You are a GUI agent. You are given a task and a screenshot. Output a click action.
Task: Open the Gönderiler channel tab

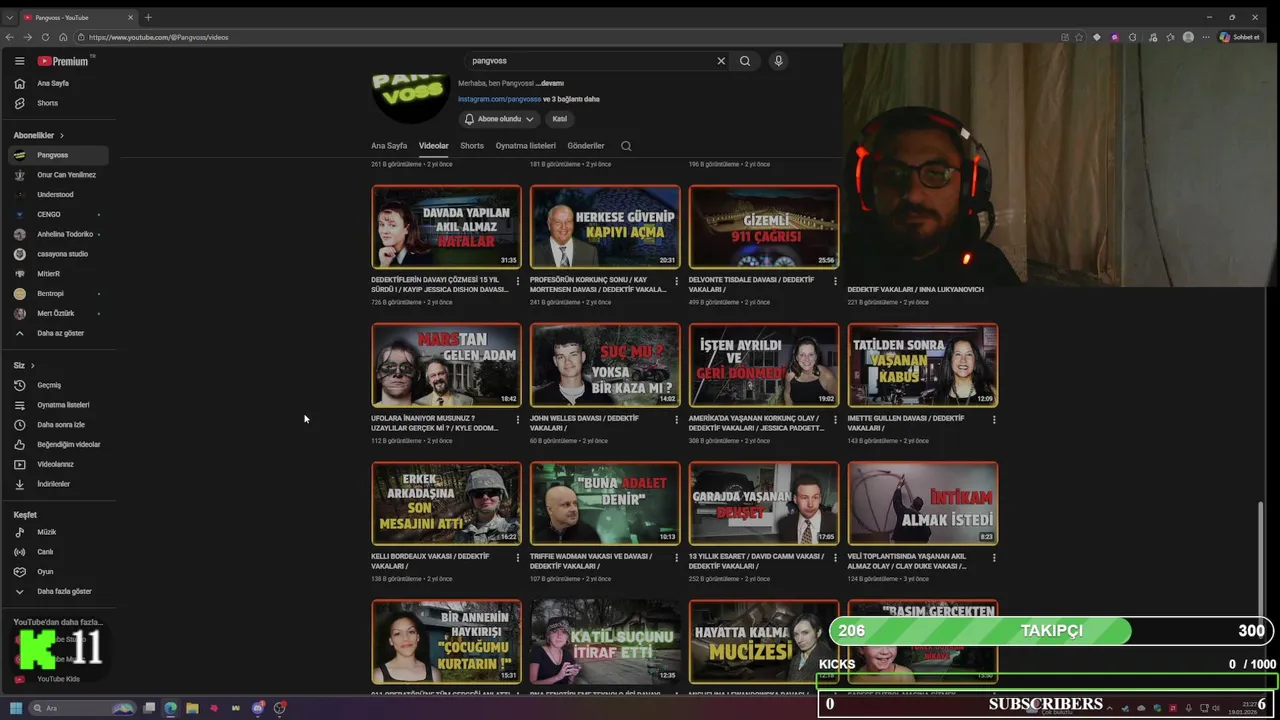[x=586, y=146]
